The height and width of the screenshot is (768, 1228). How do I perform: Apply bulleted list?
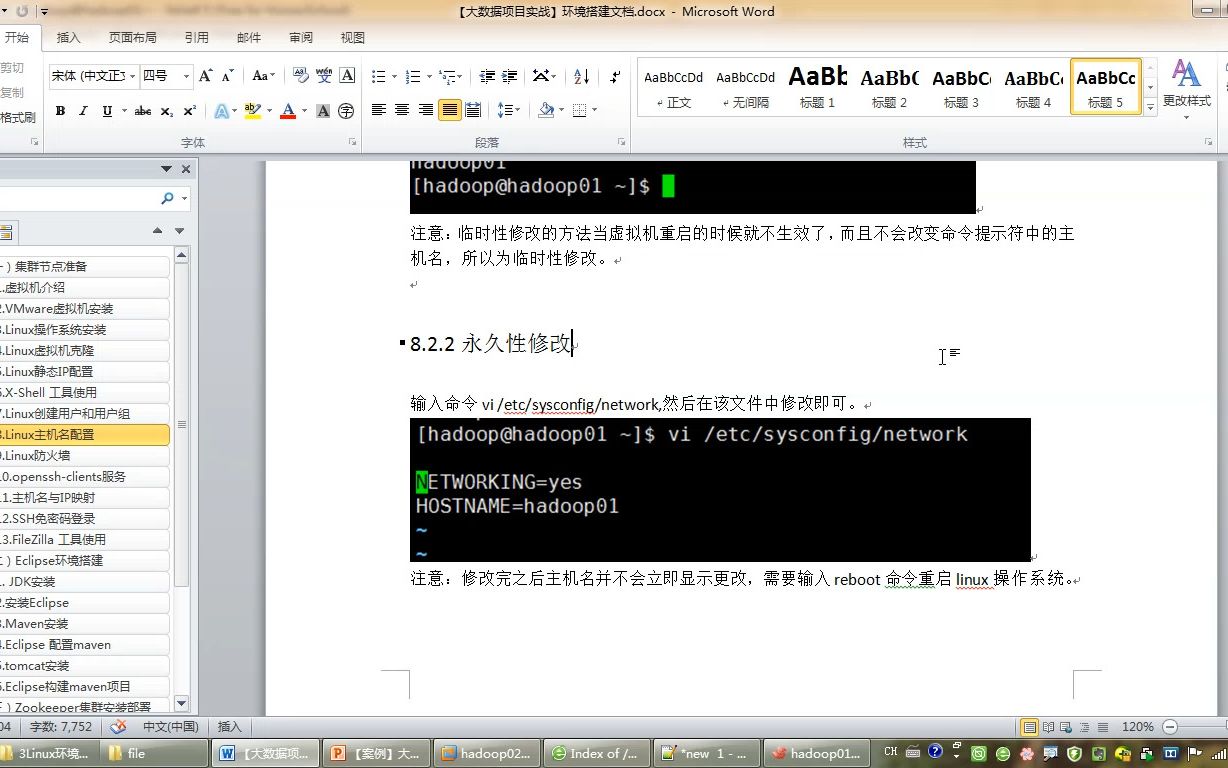coord(378,76)
